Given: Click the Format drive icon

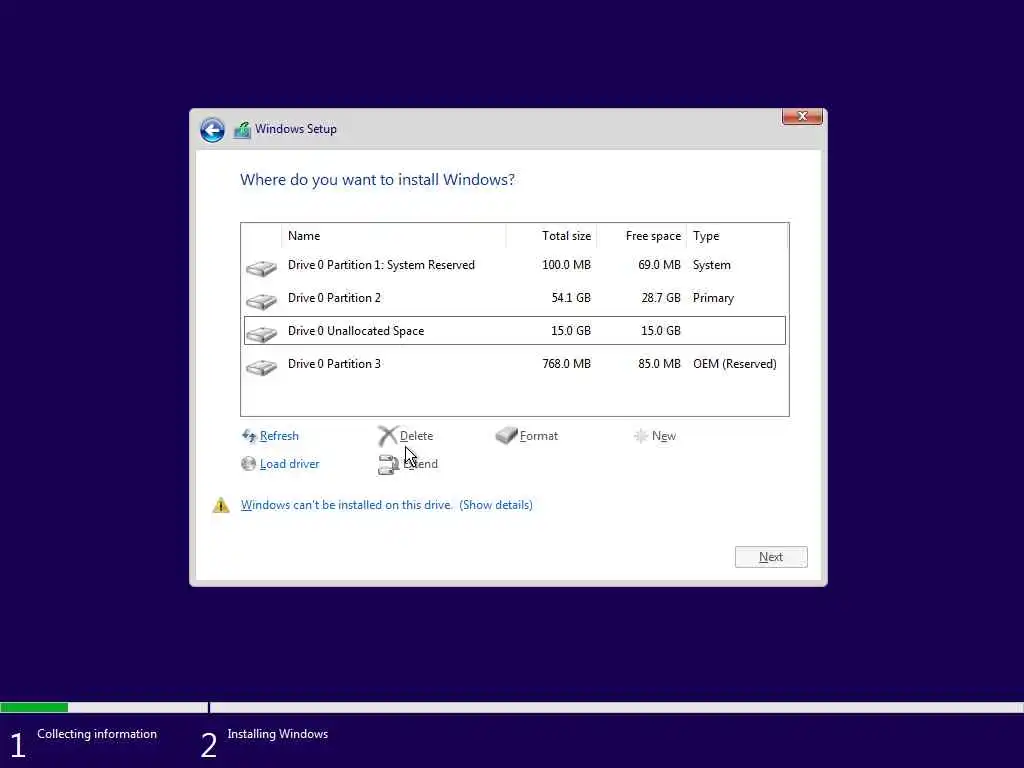Looking at the screenshot, I should 506,436.
